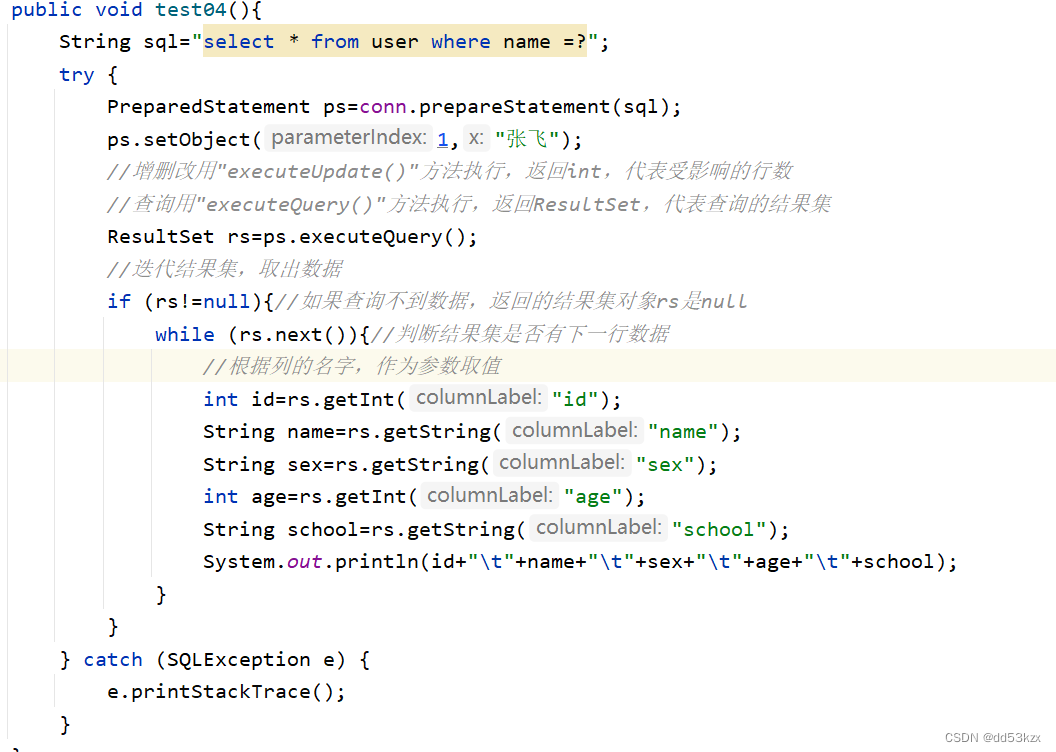
Task: Click the test04 method name
Action: (x=190, y=10)
